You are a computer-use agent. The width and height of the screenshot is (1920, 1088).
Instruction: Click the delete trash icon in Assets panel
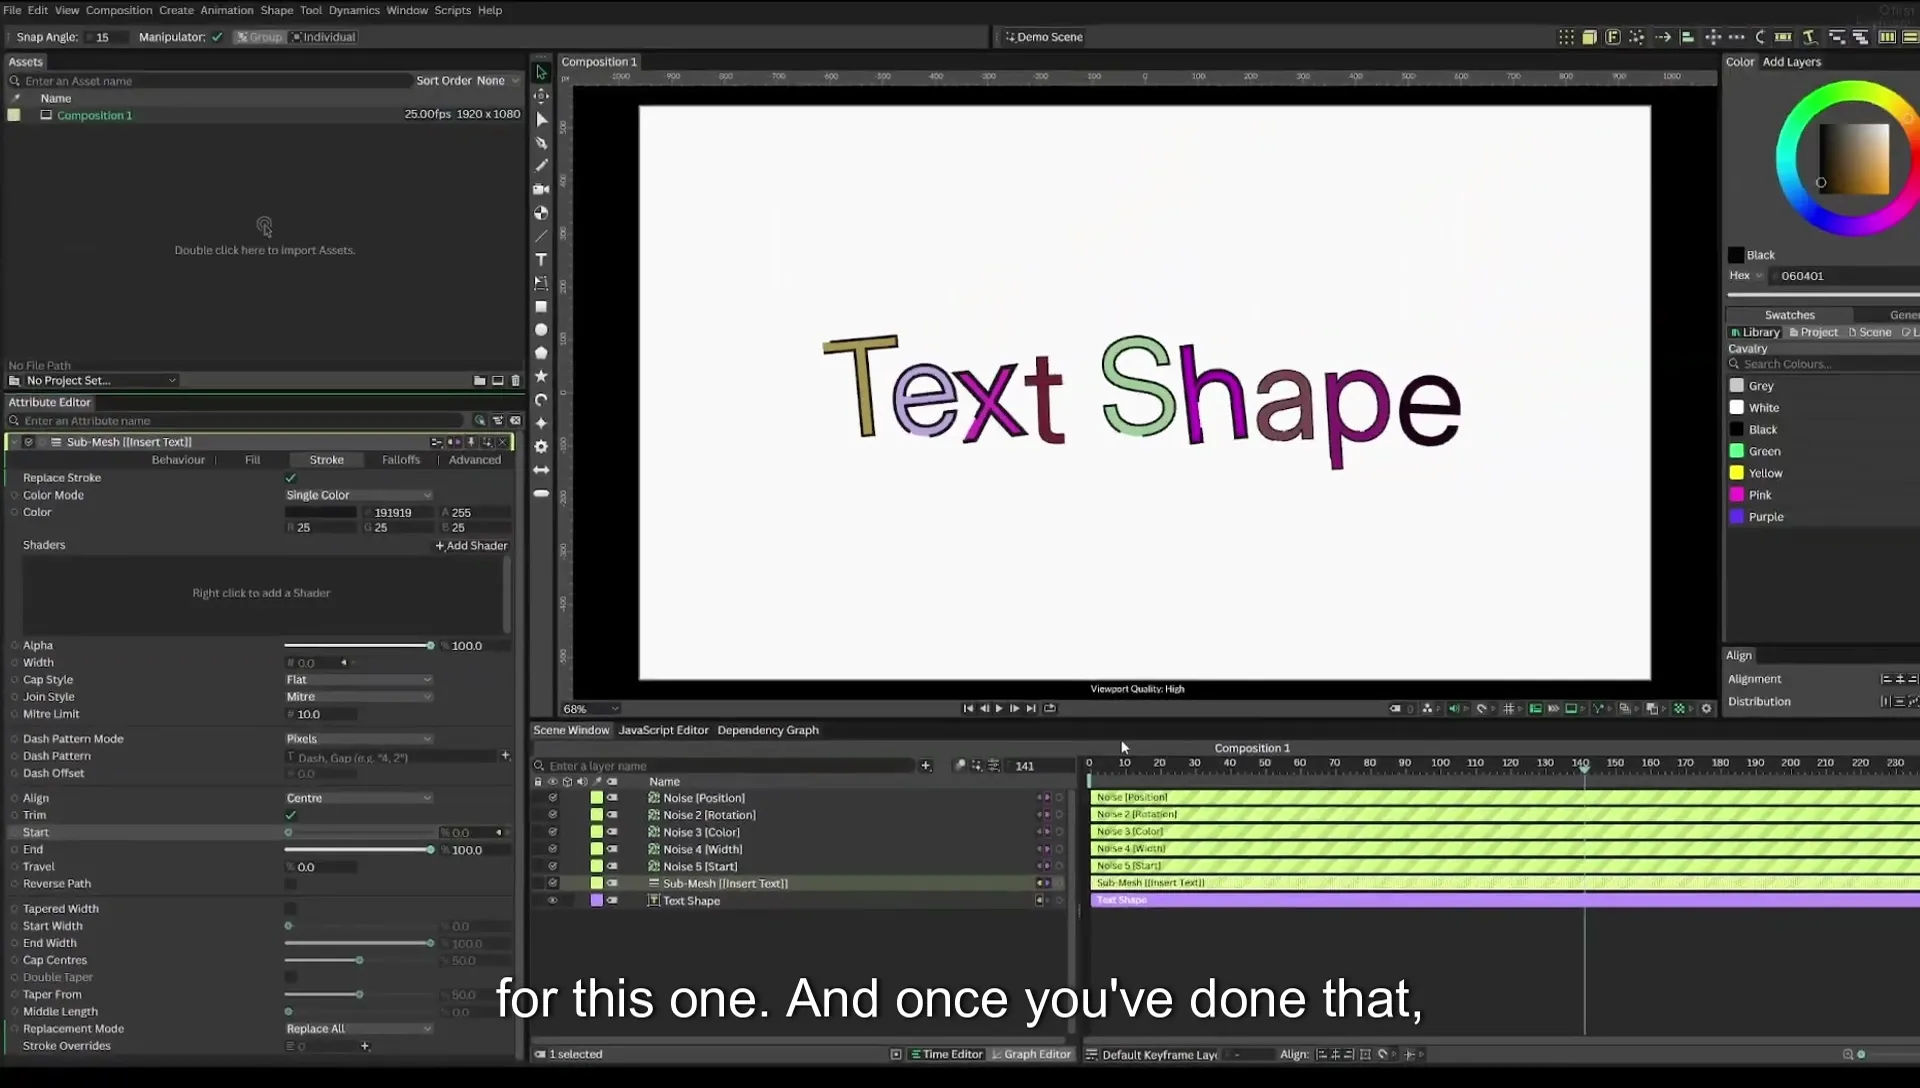point(516,380)
